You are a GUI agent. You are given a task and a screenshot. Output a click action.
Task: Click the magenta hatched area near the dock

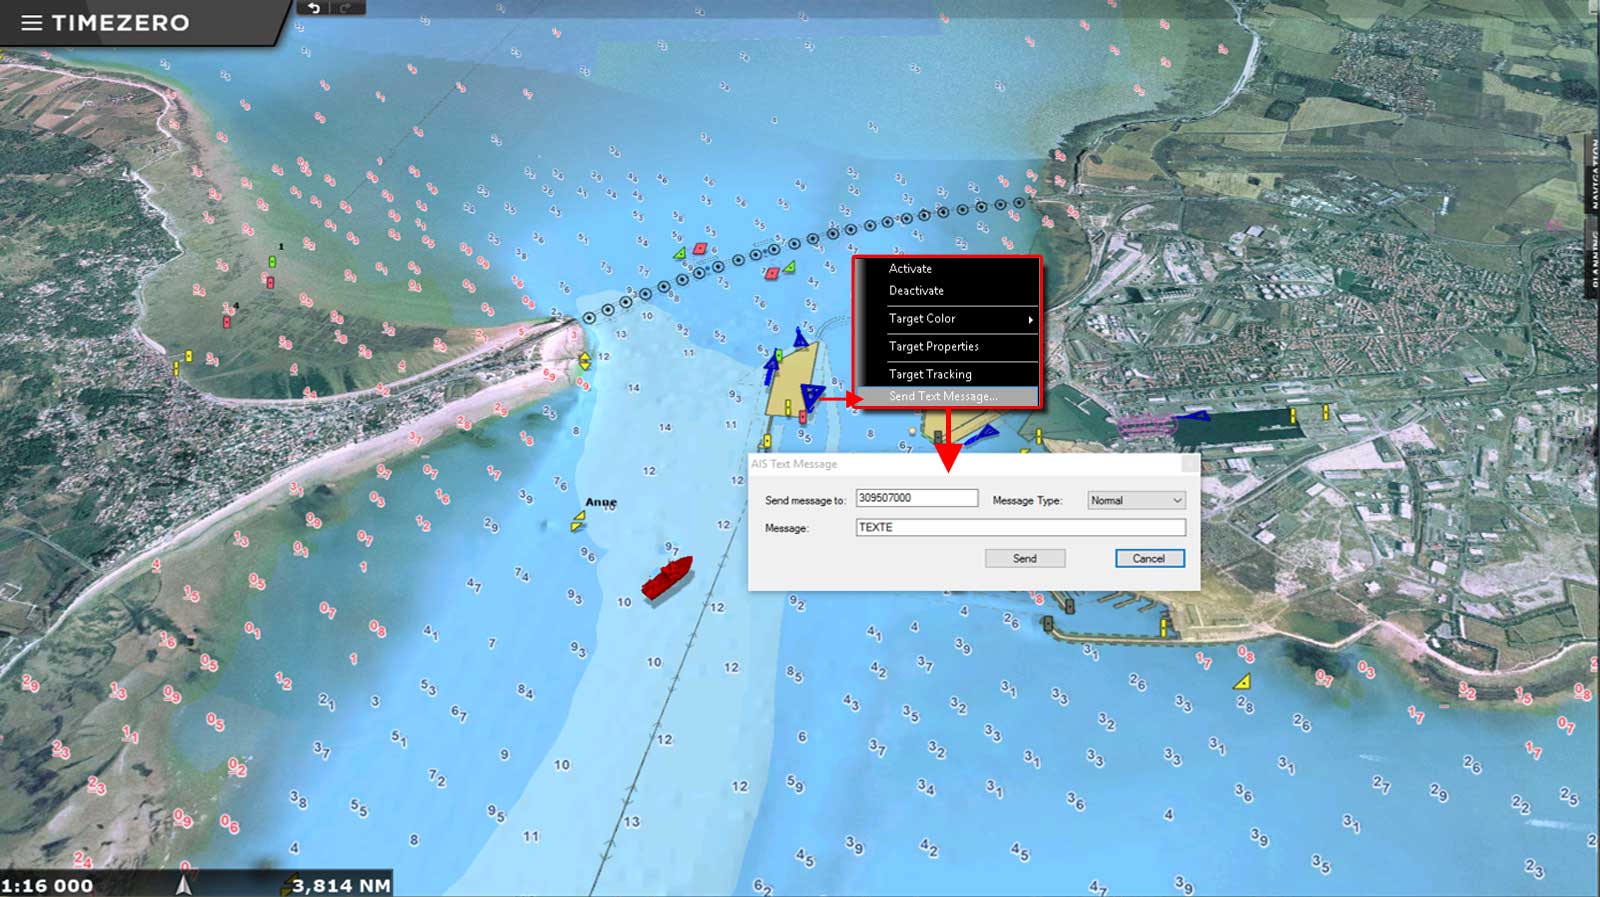pyautogui.click(x=1147, y=426)
